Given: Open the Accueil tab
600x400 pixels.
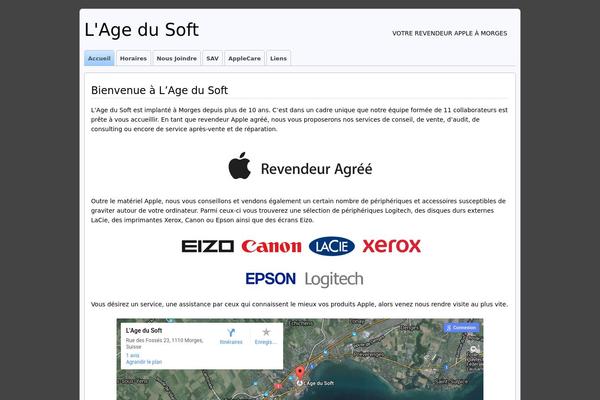Looking at the screenshot, I should [99, 58].
